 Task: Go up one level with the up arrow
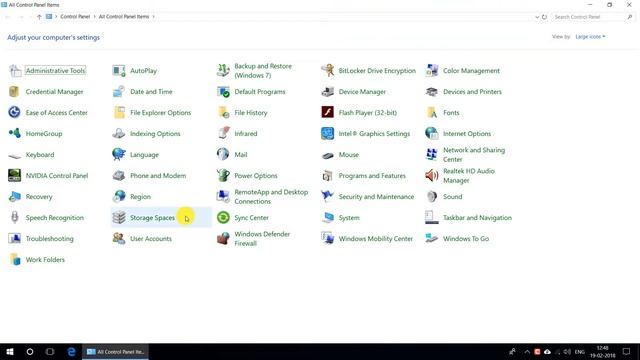pos(39,17)
